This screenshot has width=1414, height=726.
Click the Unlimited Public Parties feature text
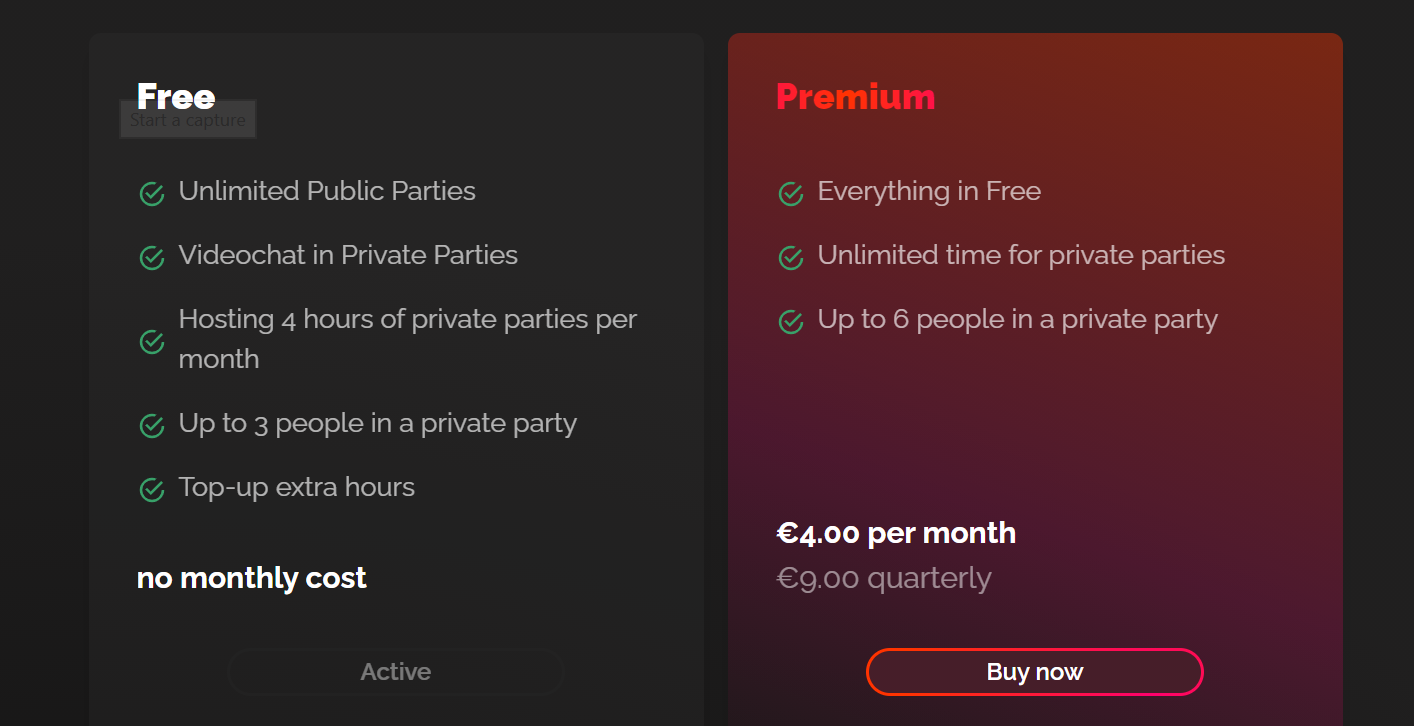tap(327, 191)
